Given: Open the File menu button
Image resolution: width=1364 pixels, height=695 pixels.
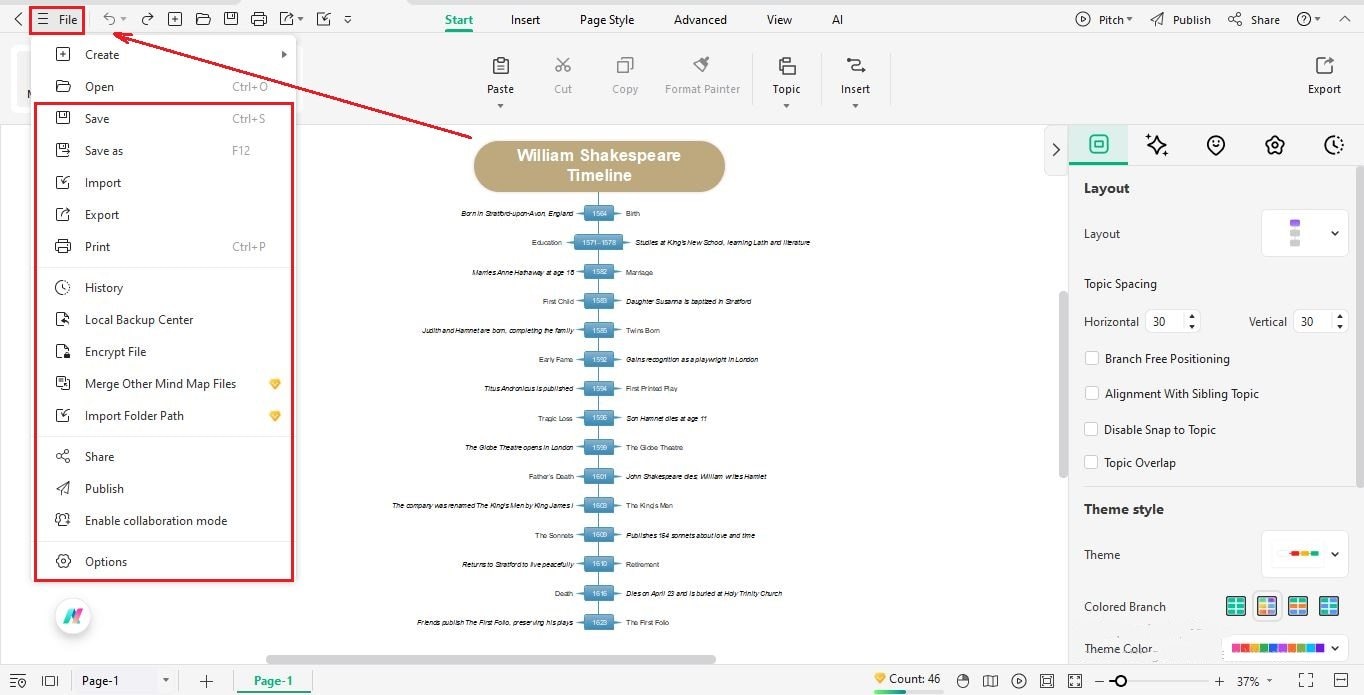Looking at the screenshot, I should tap(57, 20).
